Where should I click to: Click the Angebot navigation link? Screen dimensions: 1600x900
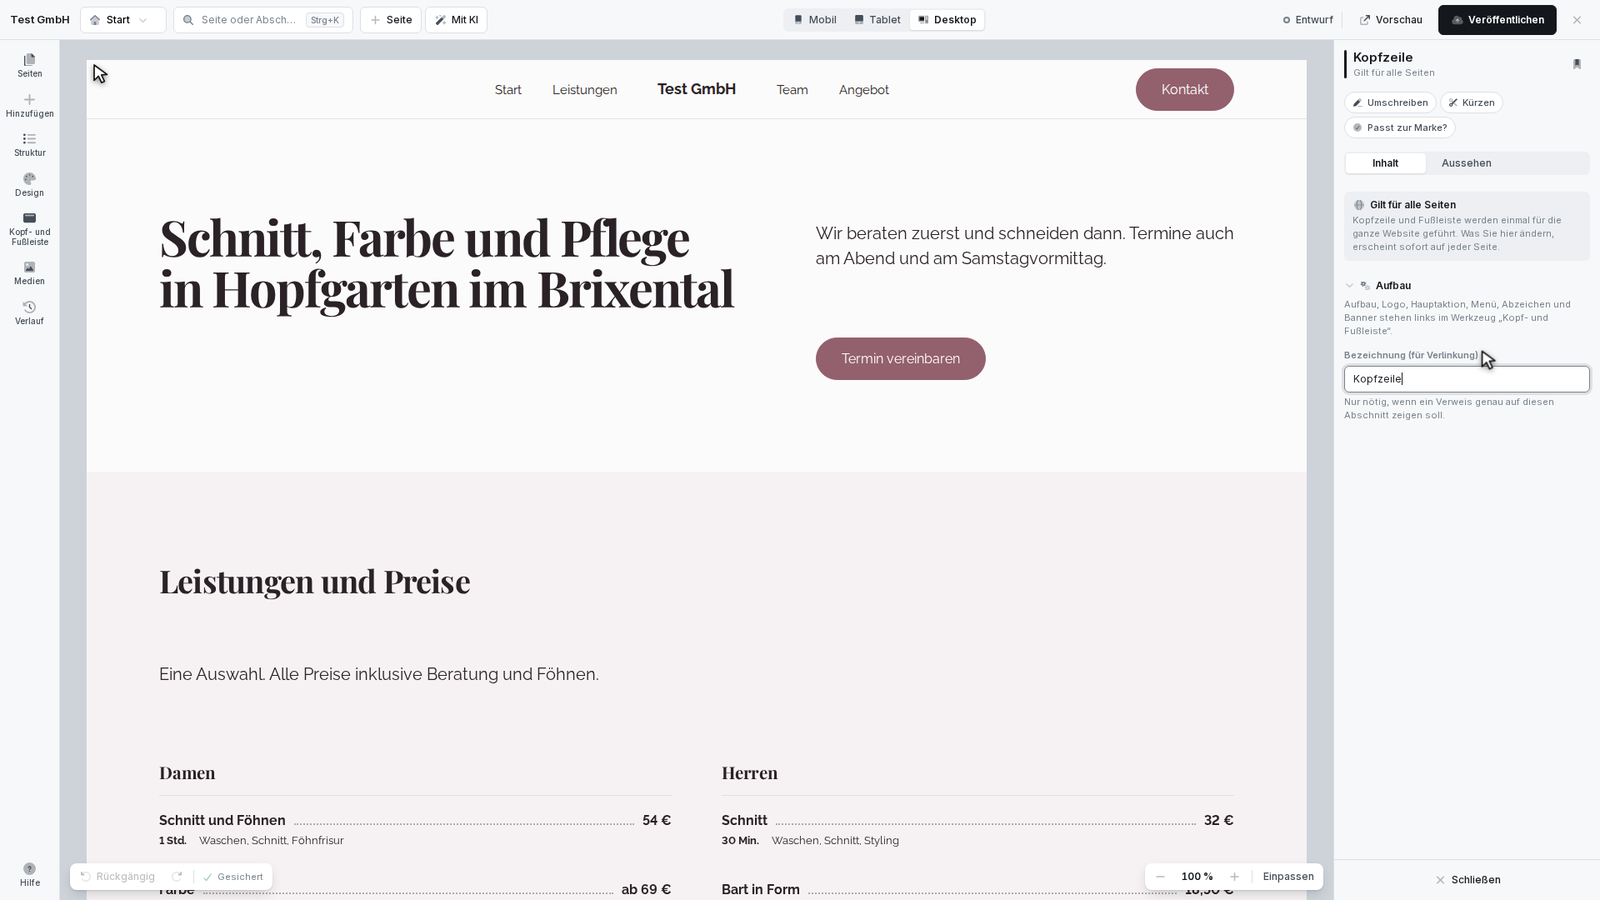(864, 90)
